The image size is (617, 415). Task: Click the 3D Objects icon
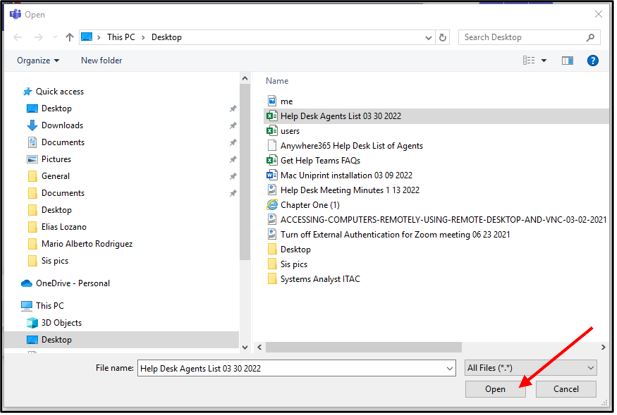coord(32,323)
